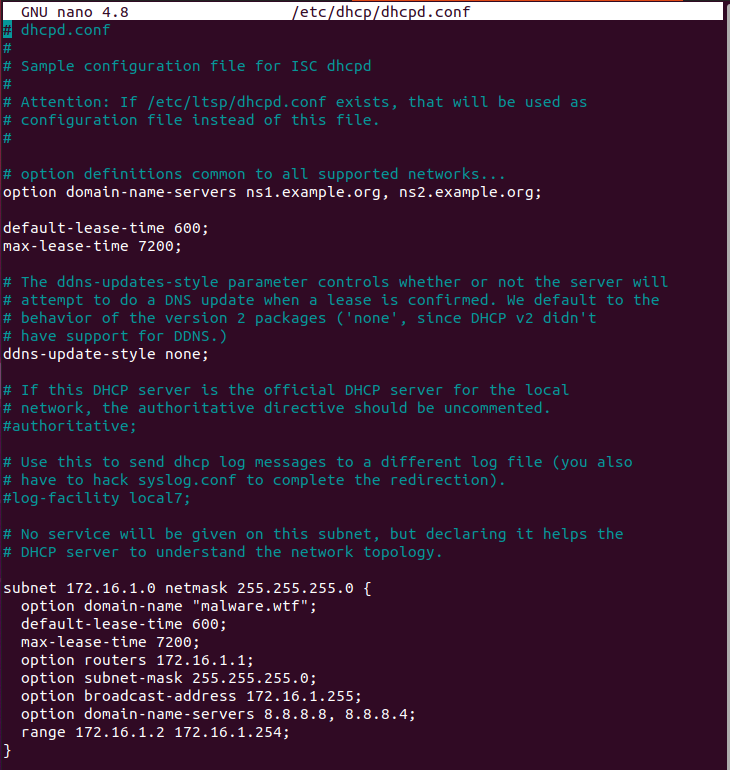Click the subnet 172.16.1.0 declaration line
730x770 pixels.
[x=187, y=588]
